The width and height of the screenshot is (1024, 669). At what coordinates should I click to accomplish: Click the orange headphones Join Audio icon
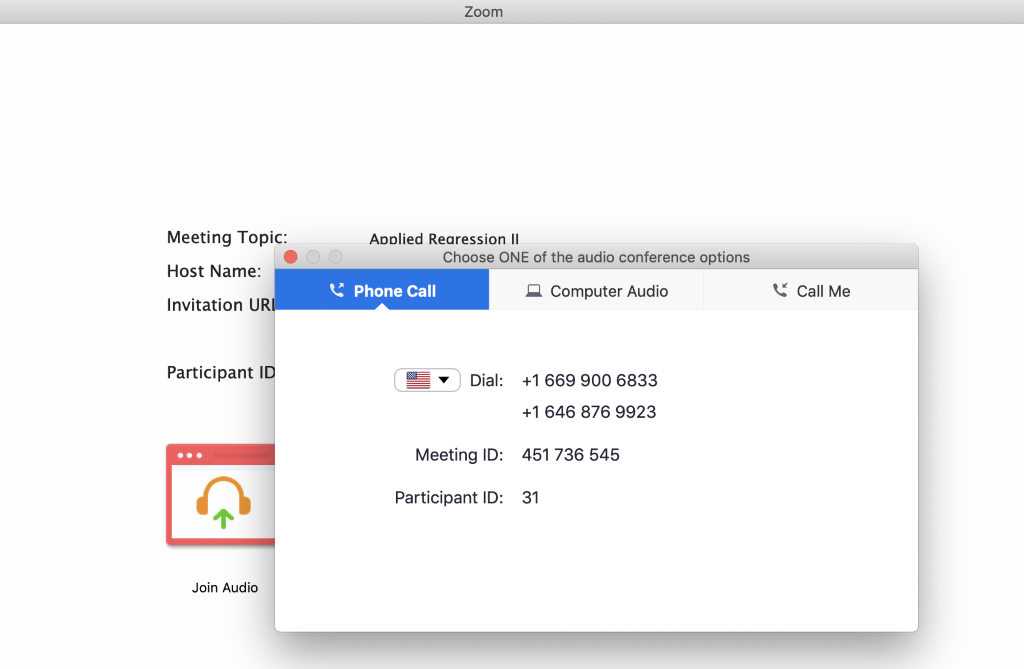pyautogui.click(x=223, y=502)
